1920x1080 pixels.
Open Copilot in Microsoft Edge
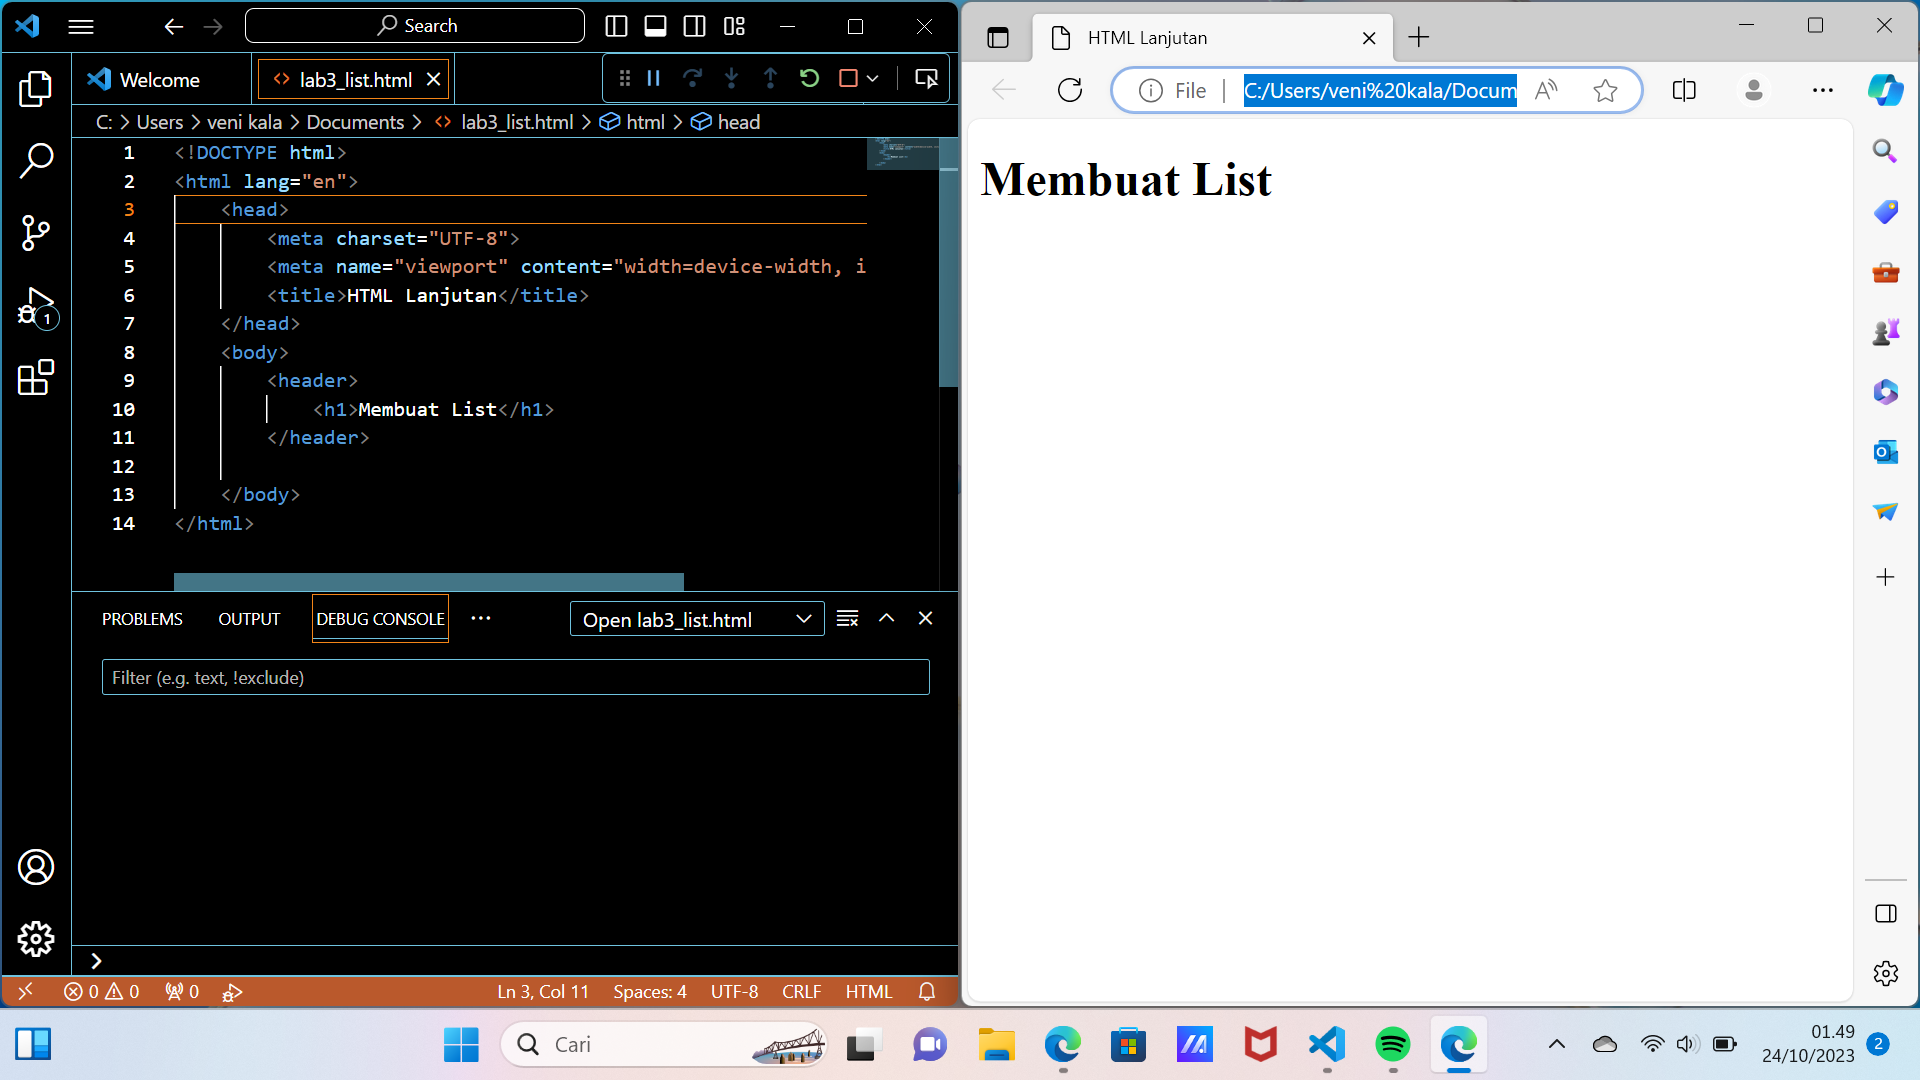(x=1886, y=90)
